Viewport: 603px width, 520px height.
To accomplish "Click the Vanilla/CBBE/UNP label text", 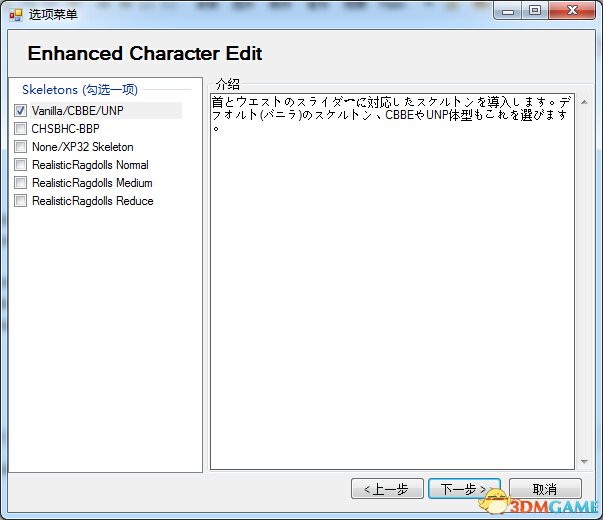I will pos(78,111).
